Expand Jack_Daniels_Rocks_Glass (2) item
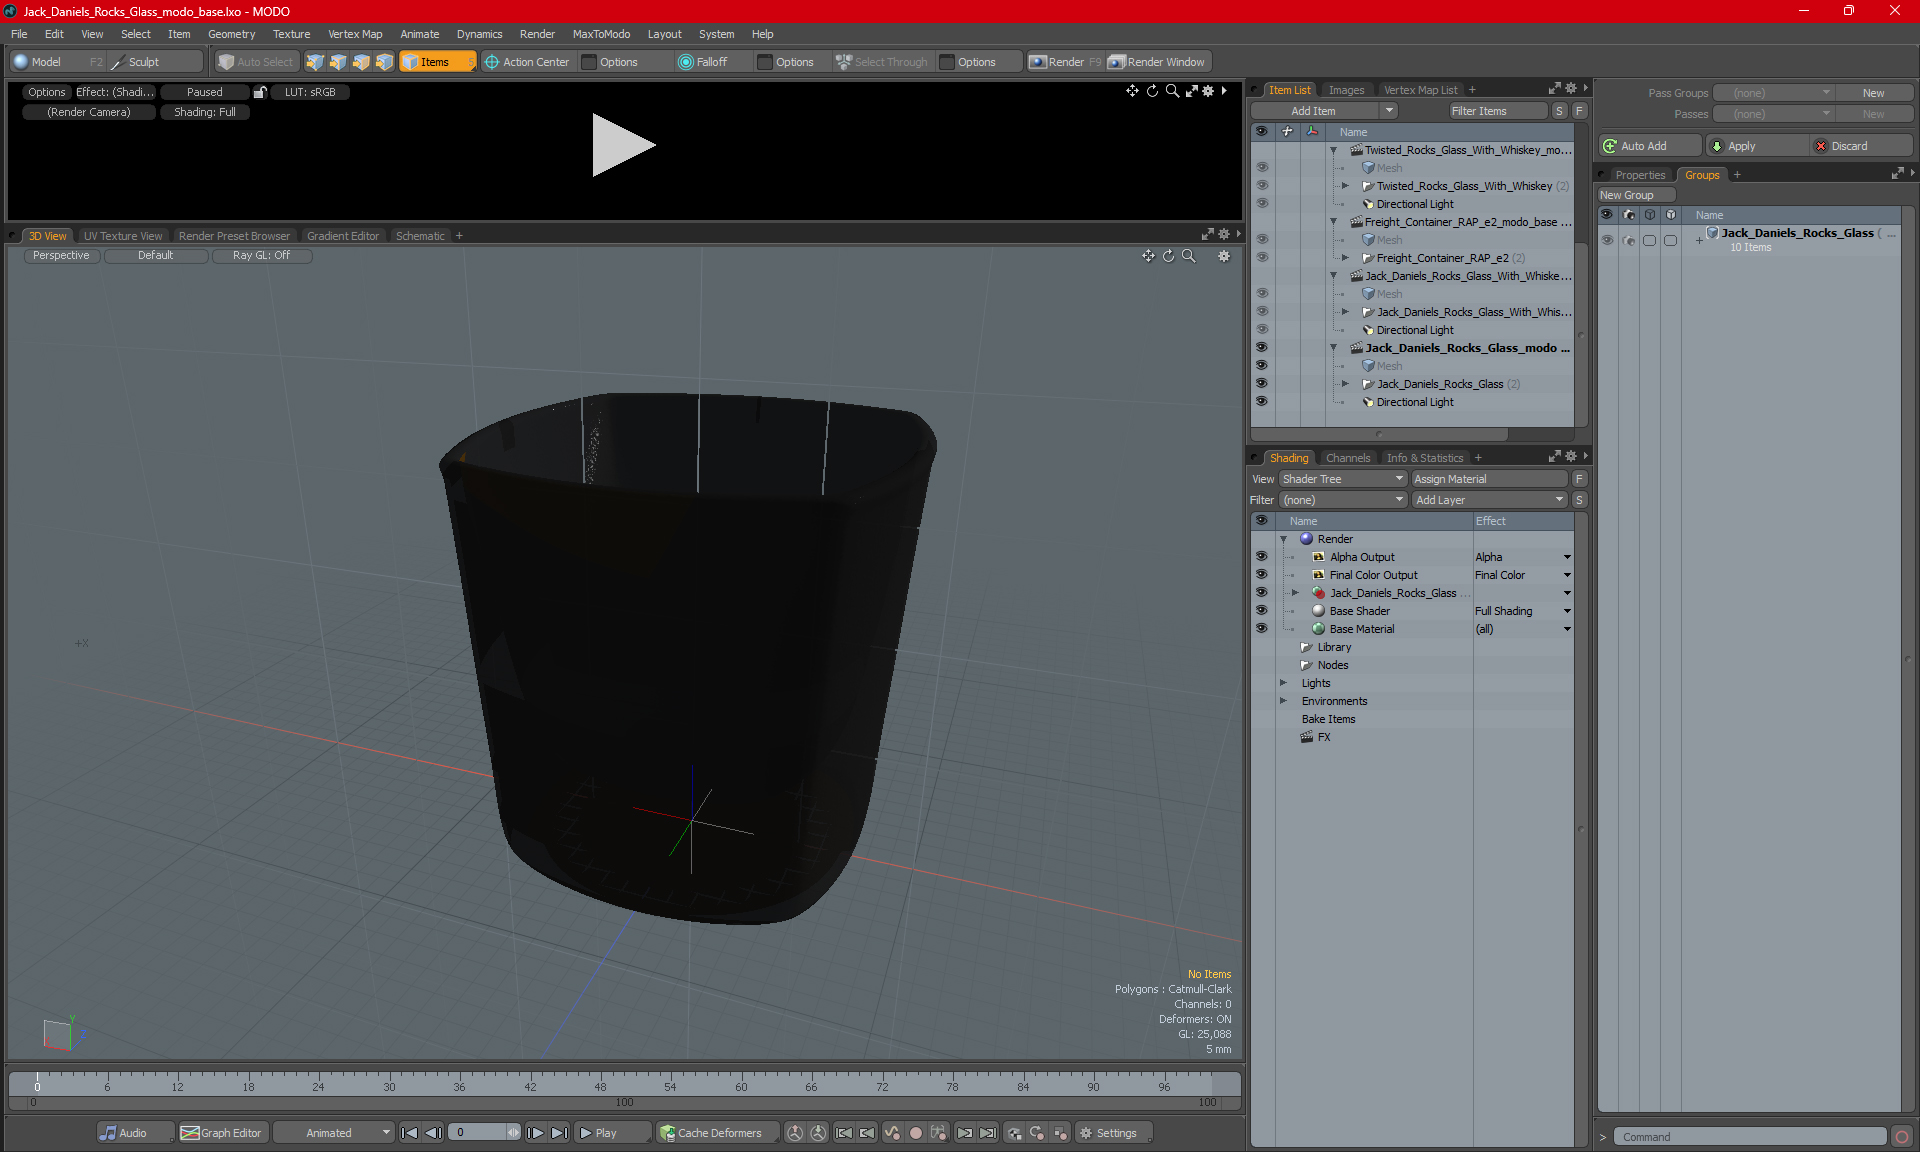Image resolution: width=1920 pixels, height=1152 pixels. pyautogui.click(x=1345, y=384)
